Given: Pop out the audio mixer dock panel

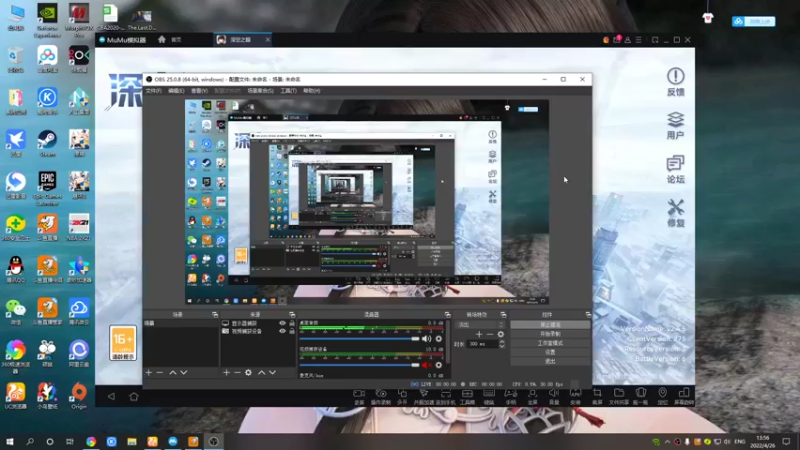Looking at the screenshot, I should pos(447,315).
